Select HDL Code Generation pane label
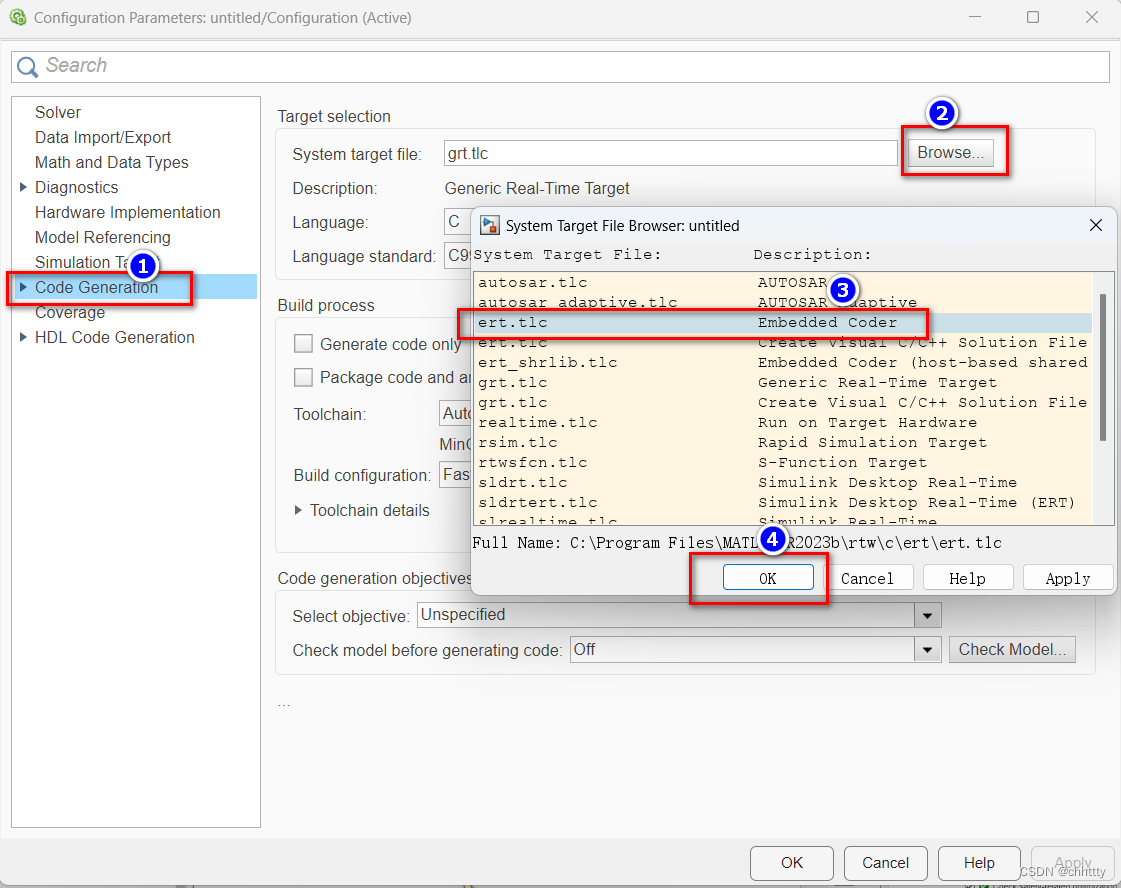 click(x=114, y=337)
